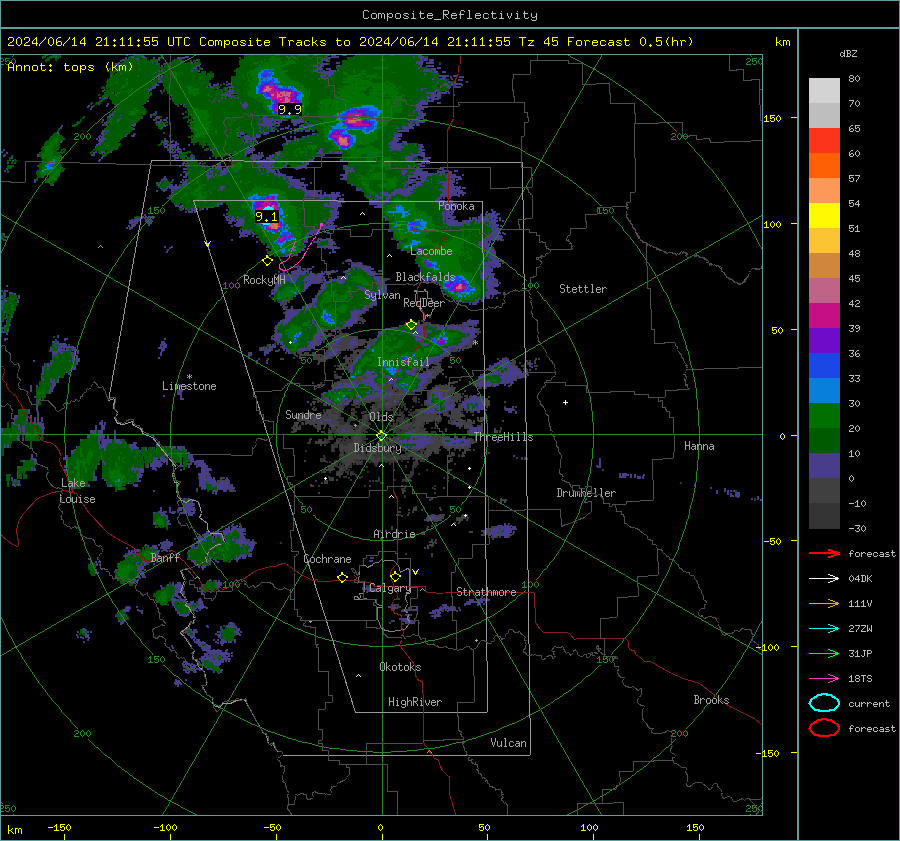
Task: Click the Okotoks map label
Action: coord(400,667)
